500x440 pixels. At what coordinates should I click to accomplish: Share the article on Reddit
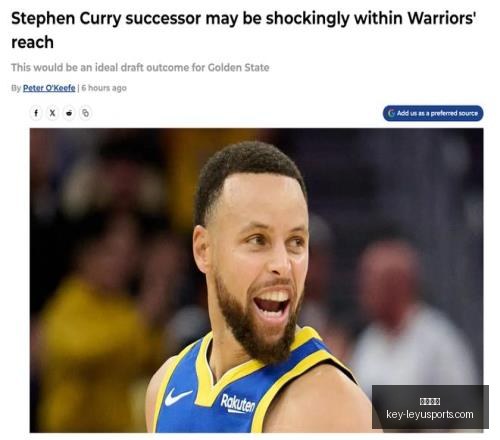coord(69,113)
